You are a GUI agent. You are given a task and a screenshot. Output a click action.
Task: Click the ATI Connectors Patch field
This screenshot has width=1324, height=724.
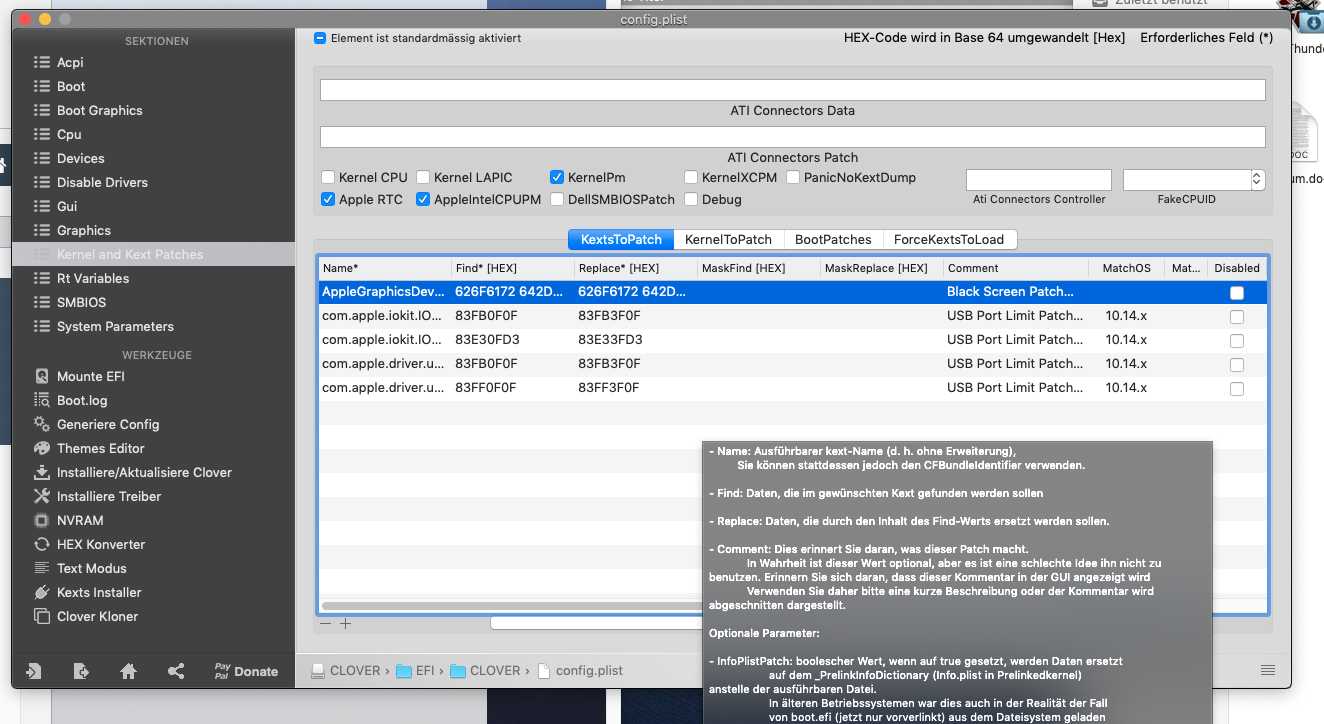pyautogui.click(x=793, y=137)
